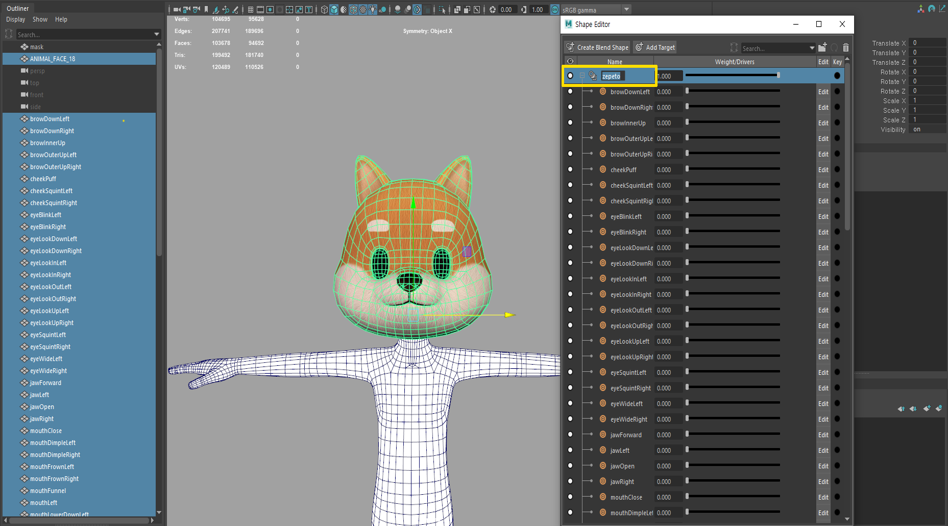
Task: Toggle visibility circle of browDownLeft target
Action: tap(570, 92)
